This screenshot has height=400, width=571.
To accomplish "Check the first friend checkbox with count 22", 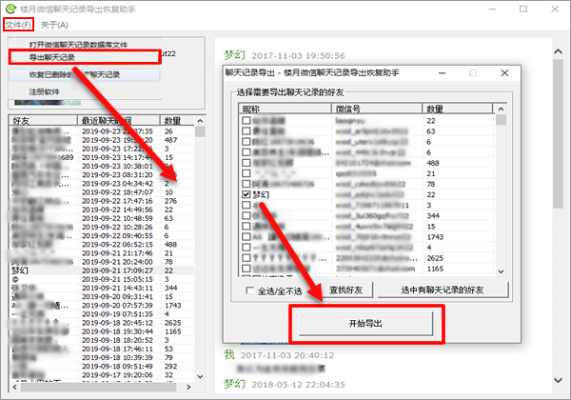I will [246, 121].
